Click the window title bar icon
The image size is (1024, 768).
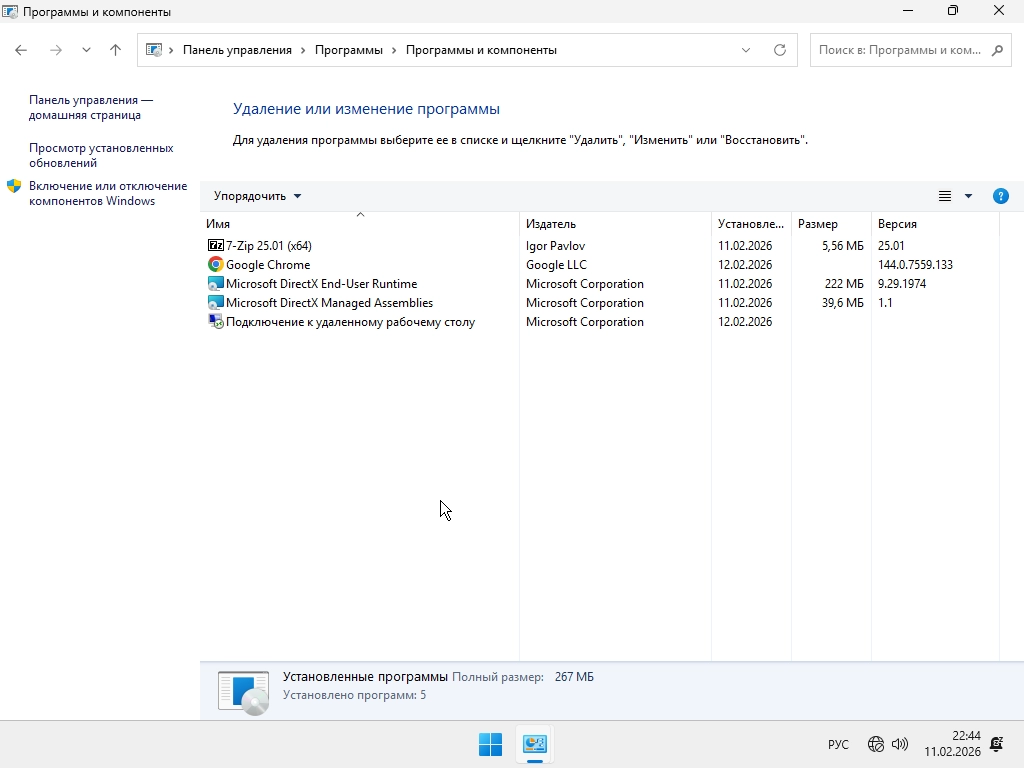(x=10, y=12)
